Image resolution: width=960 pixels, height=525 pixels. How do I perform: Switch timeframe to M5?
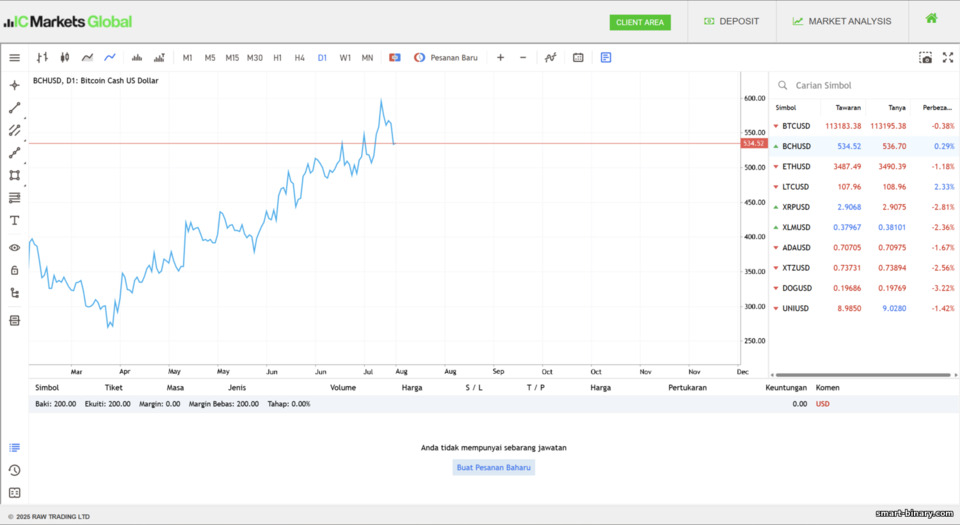pos(210,58)
